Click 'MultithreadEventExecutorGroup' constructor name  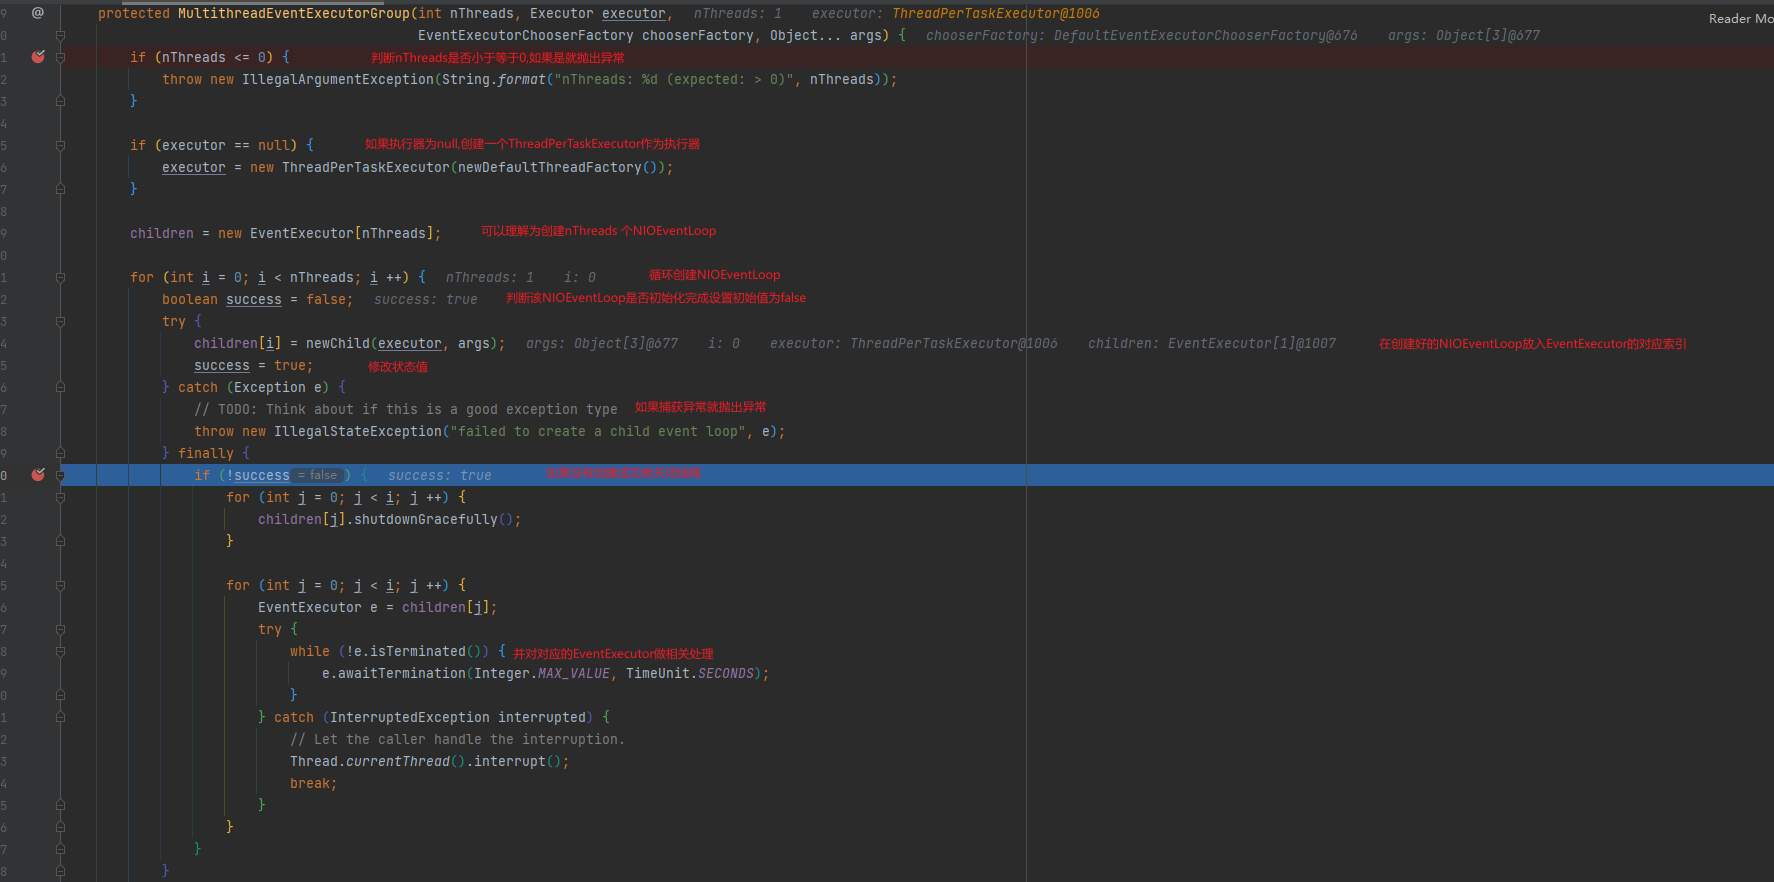293,13
